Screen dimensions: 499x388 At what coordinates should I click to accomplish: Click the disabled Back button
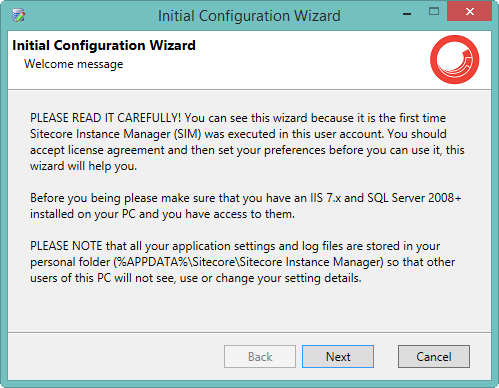[x=260, y=357]
